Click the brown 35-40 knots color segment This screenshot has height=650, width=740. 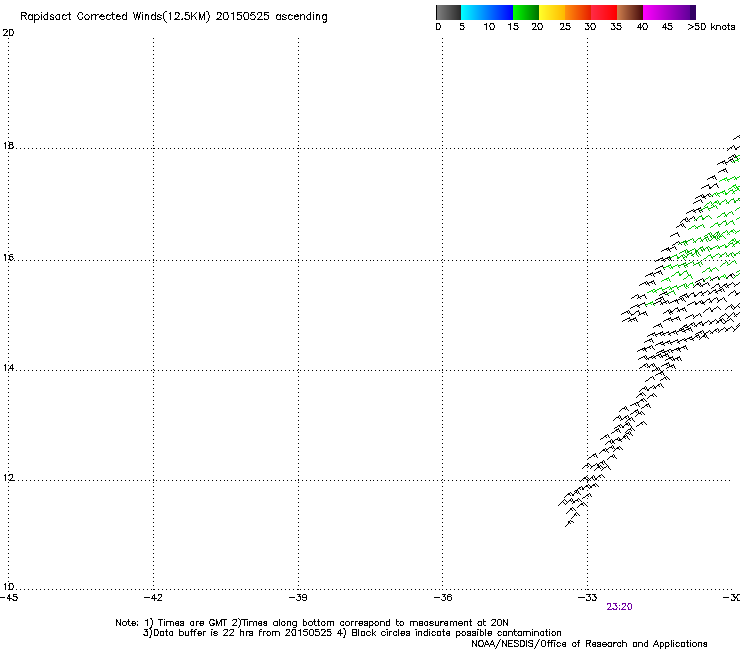630,12
